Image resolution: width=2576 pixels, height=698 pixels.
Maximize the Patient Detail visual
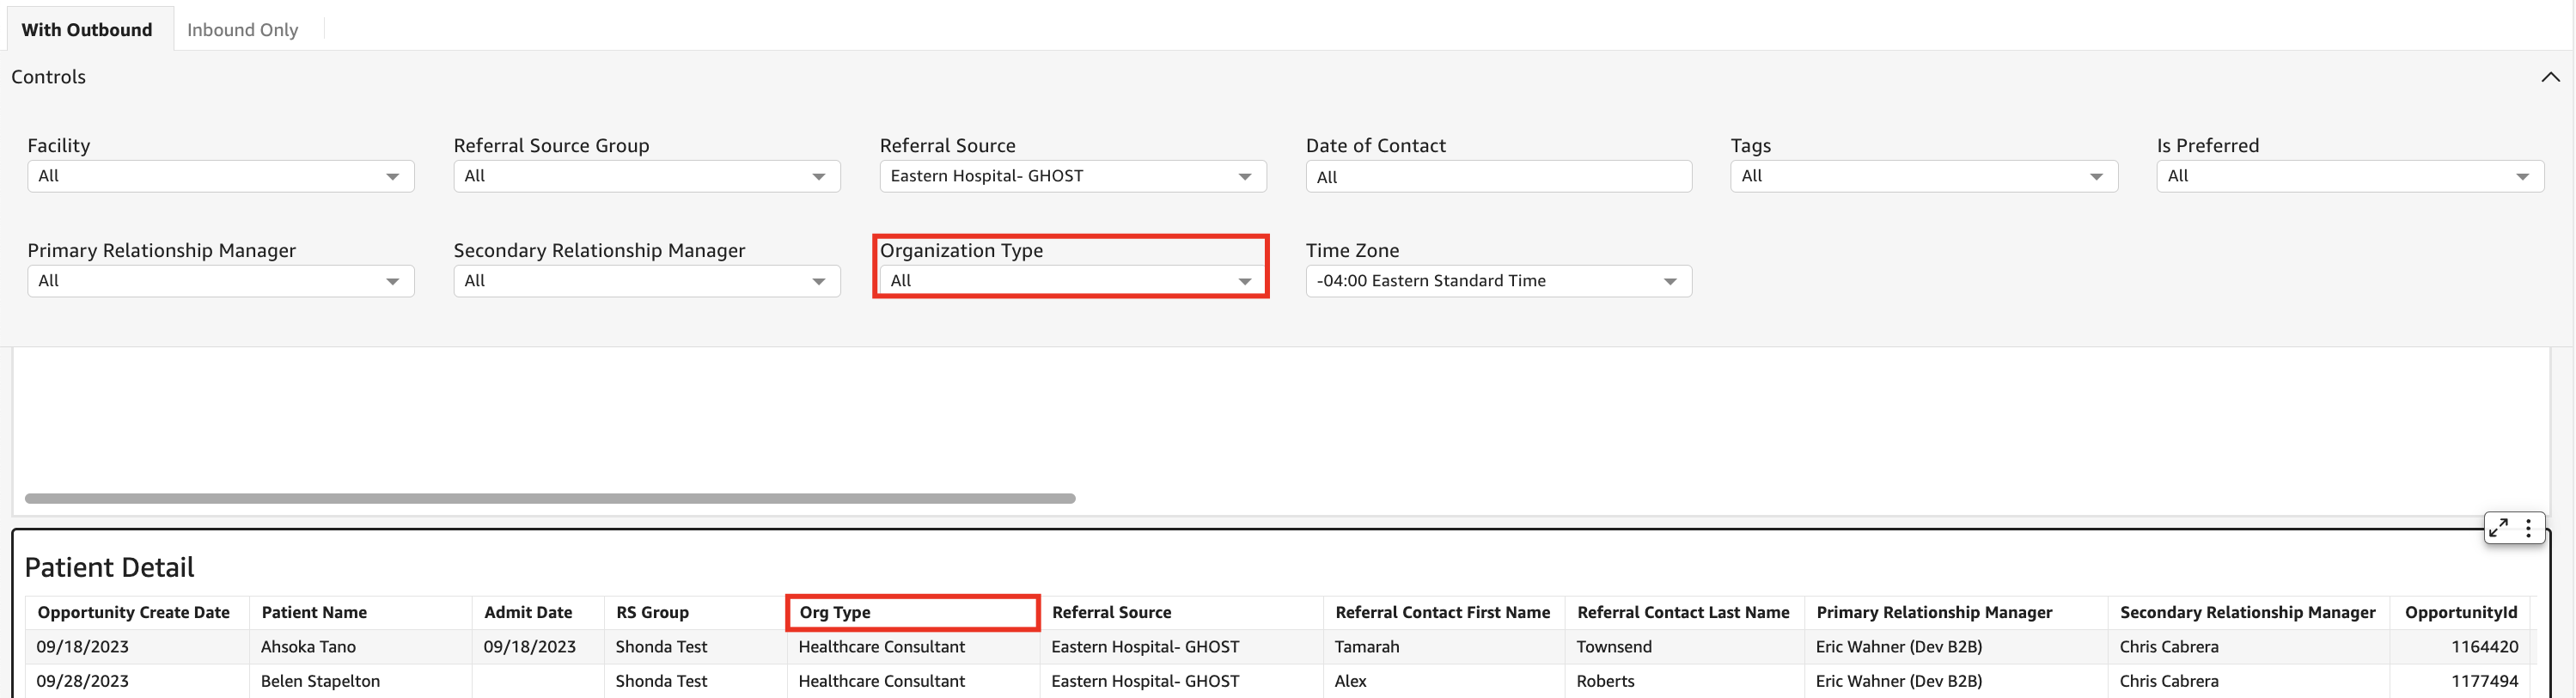coord(2498,528)
